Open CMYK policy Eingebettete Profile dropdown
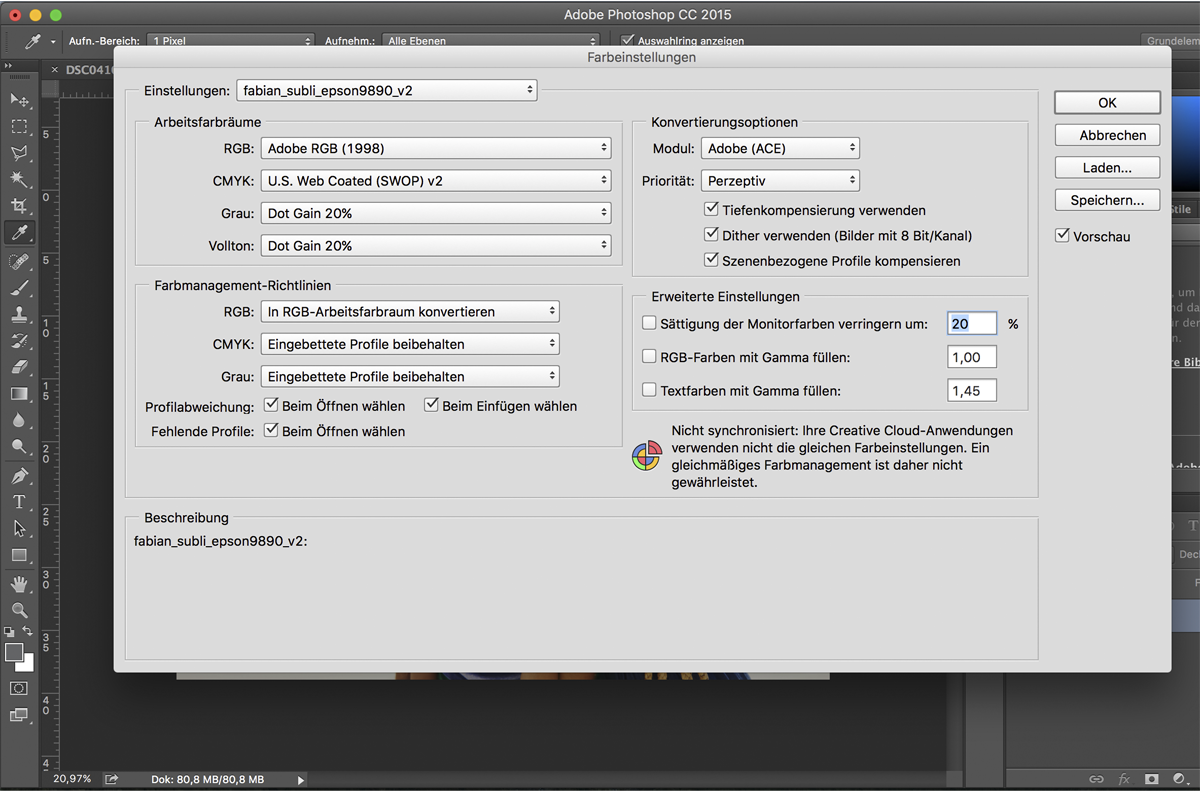The height and width of the screenshot is (791, 1200). 410,344
